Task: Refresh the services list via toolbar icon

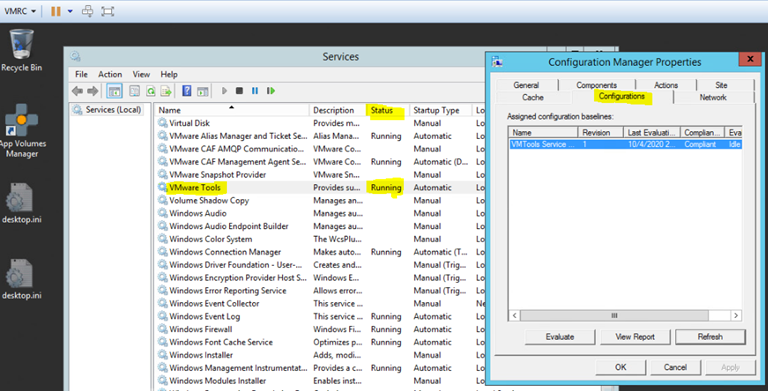Action: [x=151, y=91]
